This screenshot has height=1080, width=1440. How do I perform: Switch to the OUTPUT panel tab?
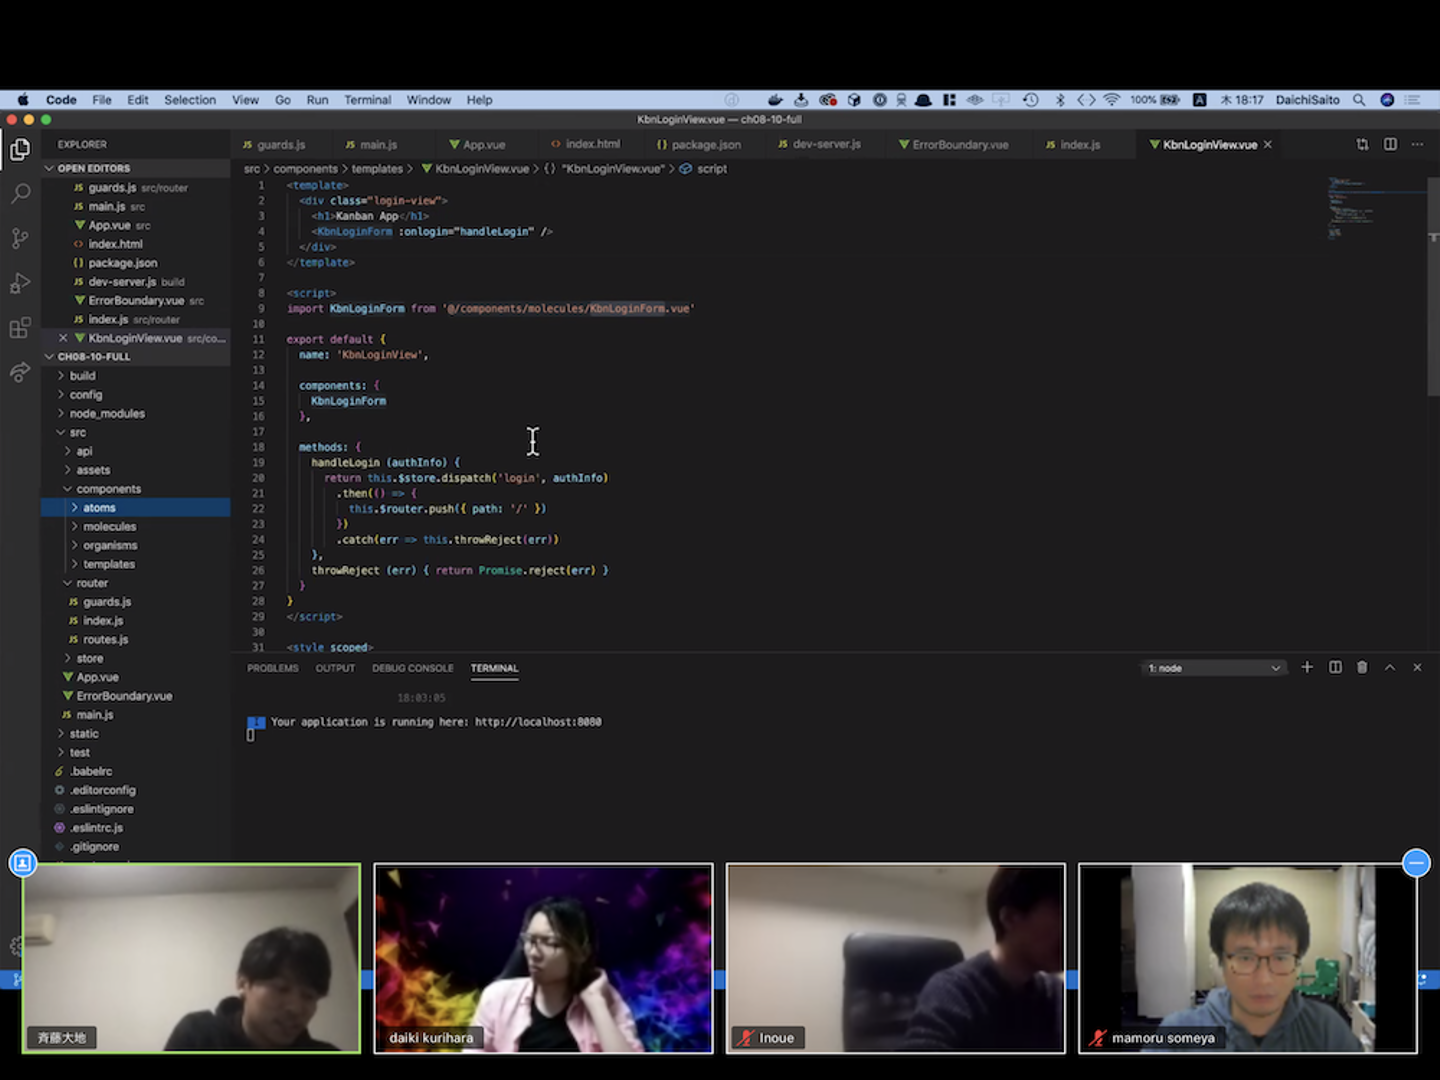[335, 668]
